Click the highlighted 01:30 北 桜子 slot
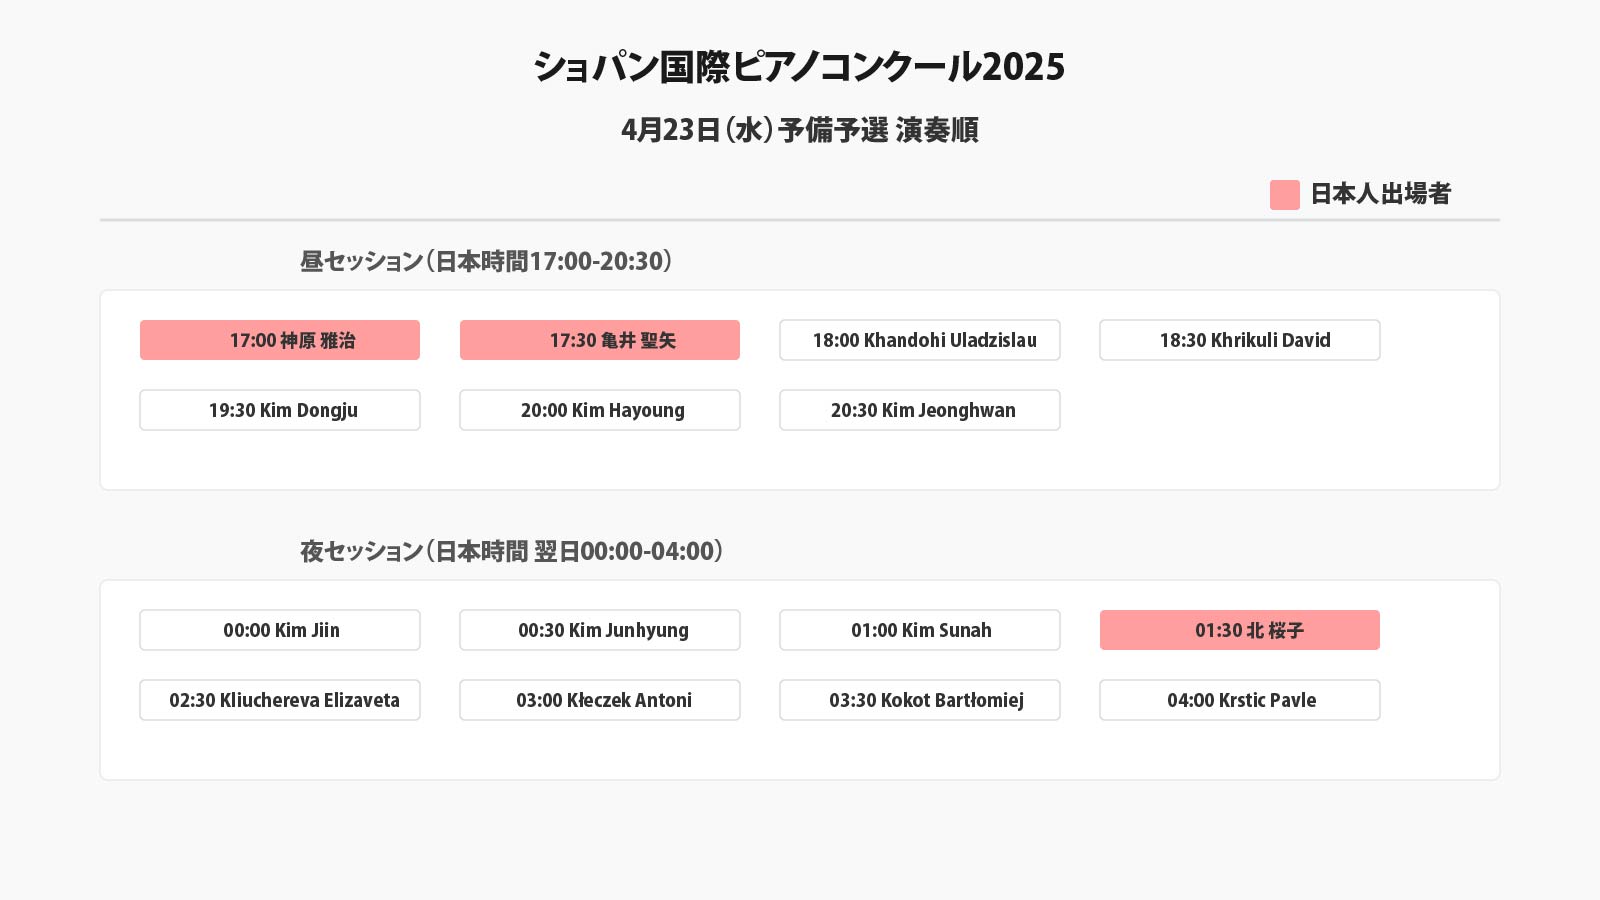Screen dimensions: 1600x900 pos(1240,630)
